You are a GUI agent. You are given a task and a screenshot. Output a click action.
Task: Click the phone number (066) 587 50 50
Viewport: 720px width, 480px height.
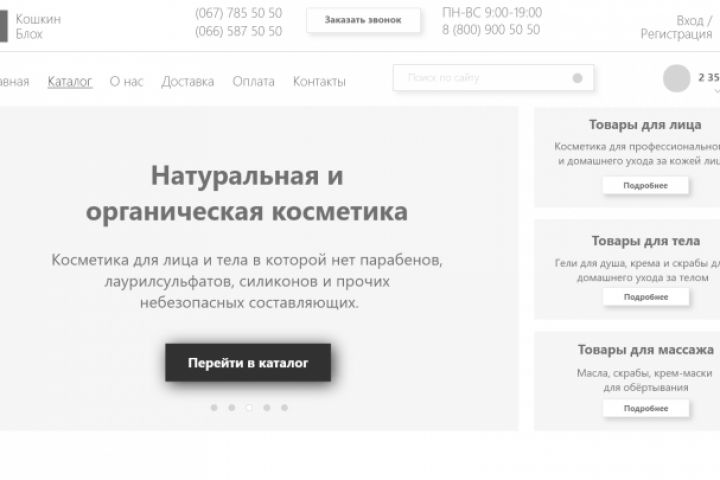tap(238, 31)
